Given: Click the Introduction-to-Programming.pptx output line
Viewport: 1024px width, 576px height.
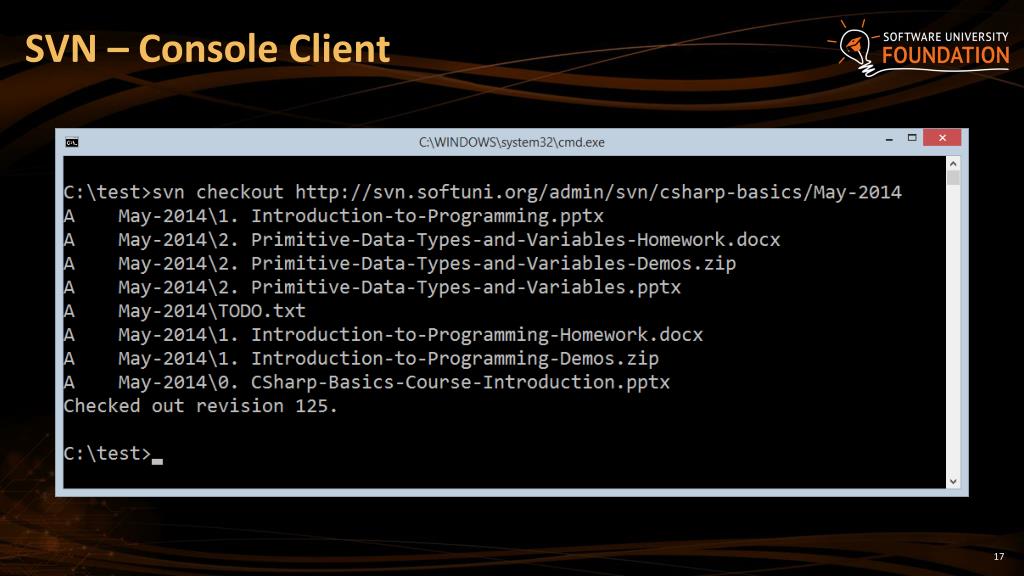Looking at the screenshot, I should pos(334,216).
